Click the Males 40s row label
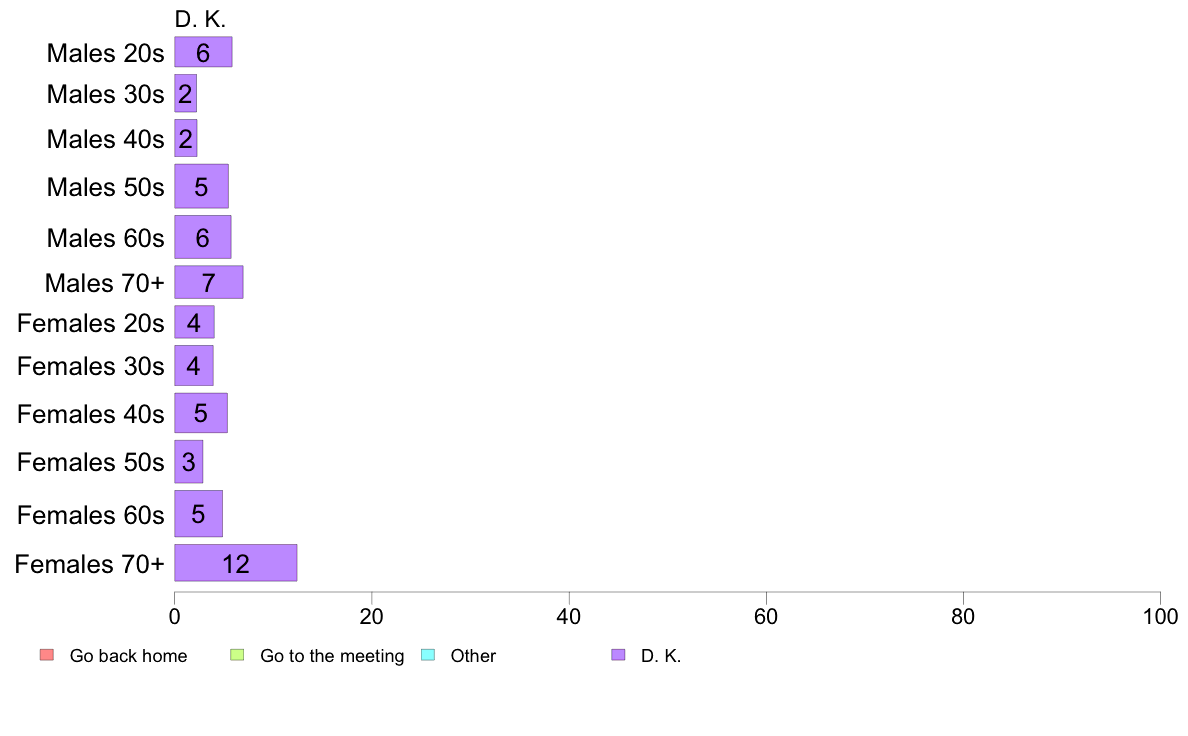1188x736 pixels. coord(105,139)
